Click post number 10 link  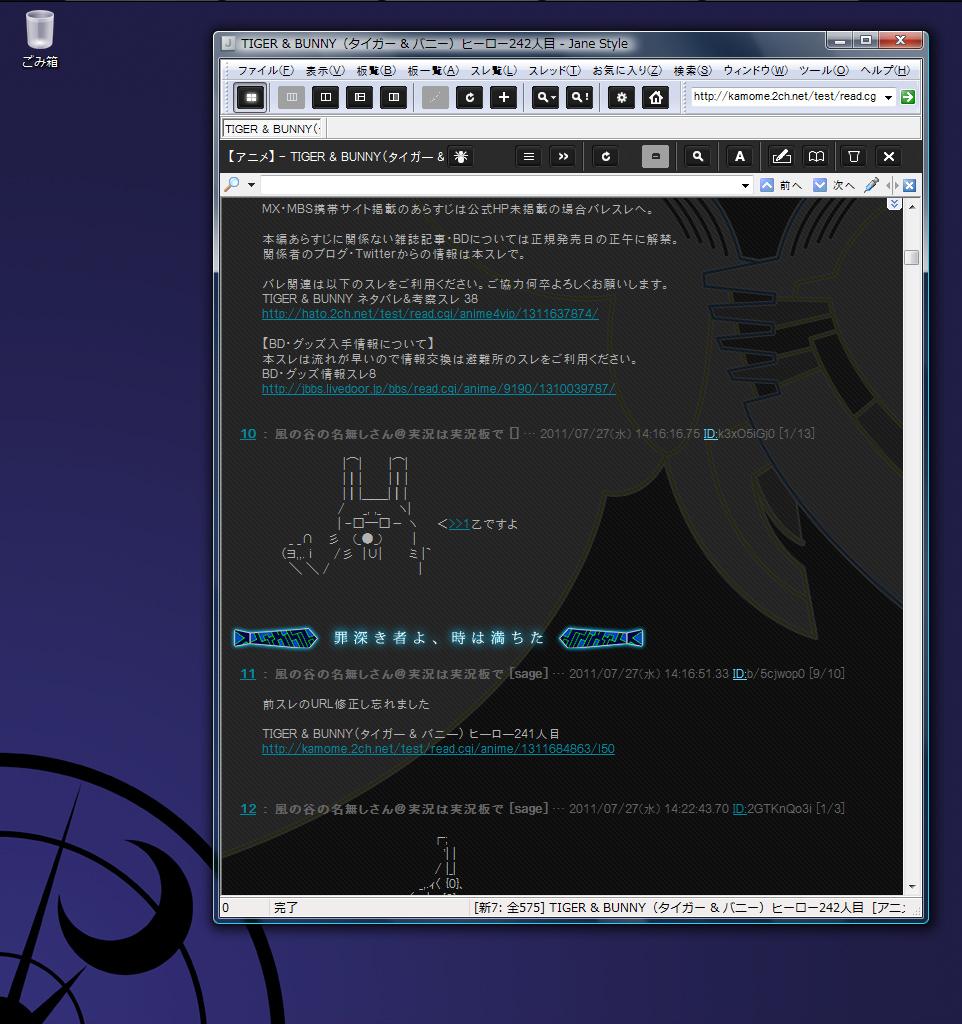point(248,434)
